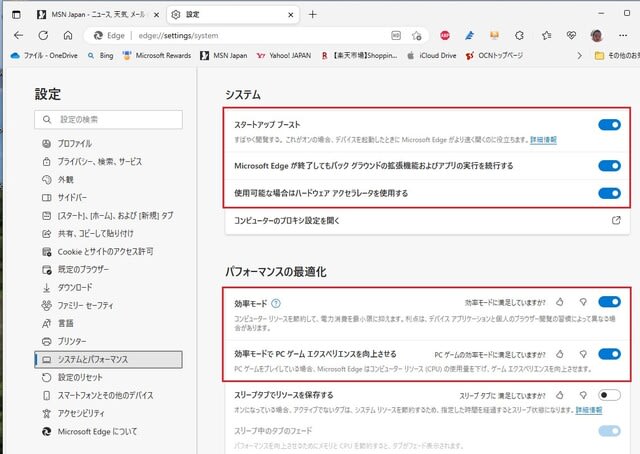640x454 pixels.
Task: Expand bookmarks bar overflow chevron
Action: pos(579,56)
